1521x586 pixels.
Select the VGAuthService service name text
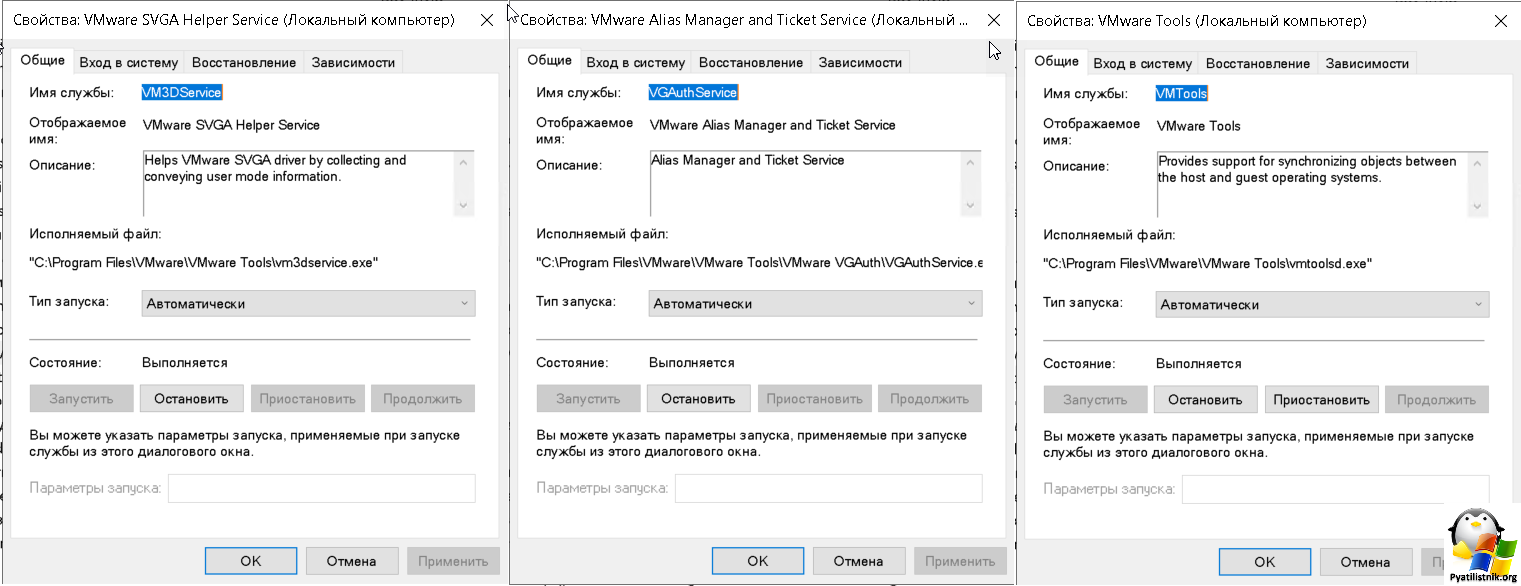[693, 92]
